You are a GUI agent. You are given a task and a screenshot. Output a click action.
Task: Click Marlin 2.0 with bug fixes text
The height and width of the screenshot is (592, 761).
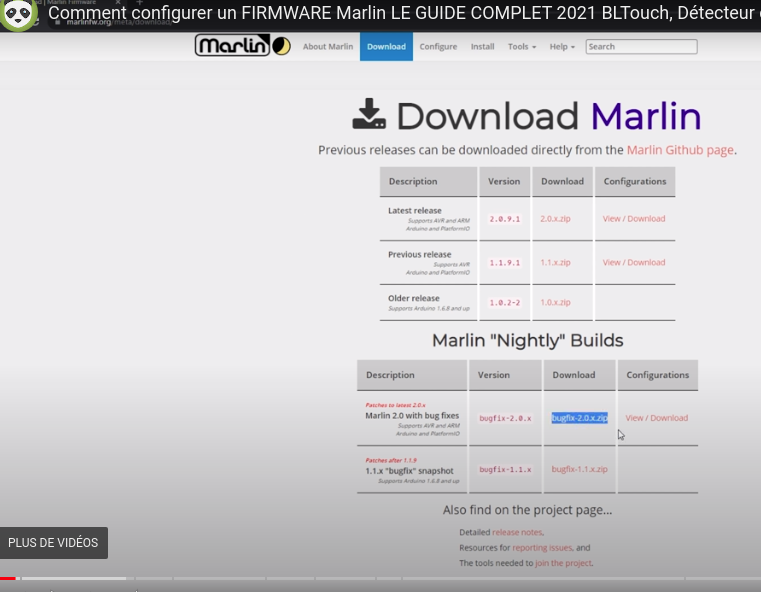[412, 415]
